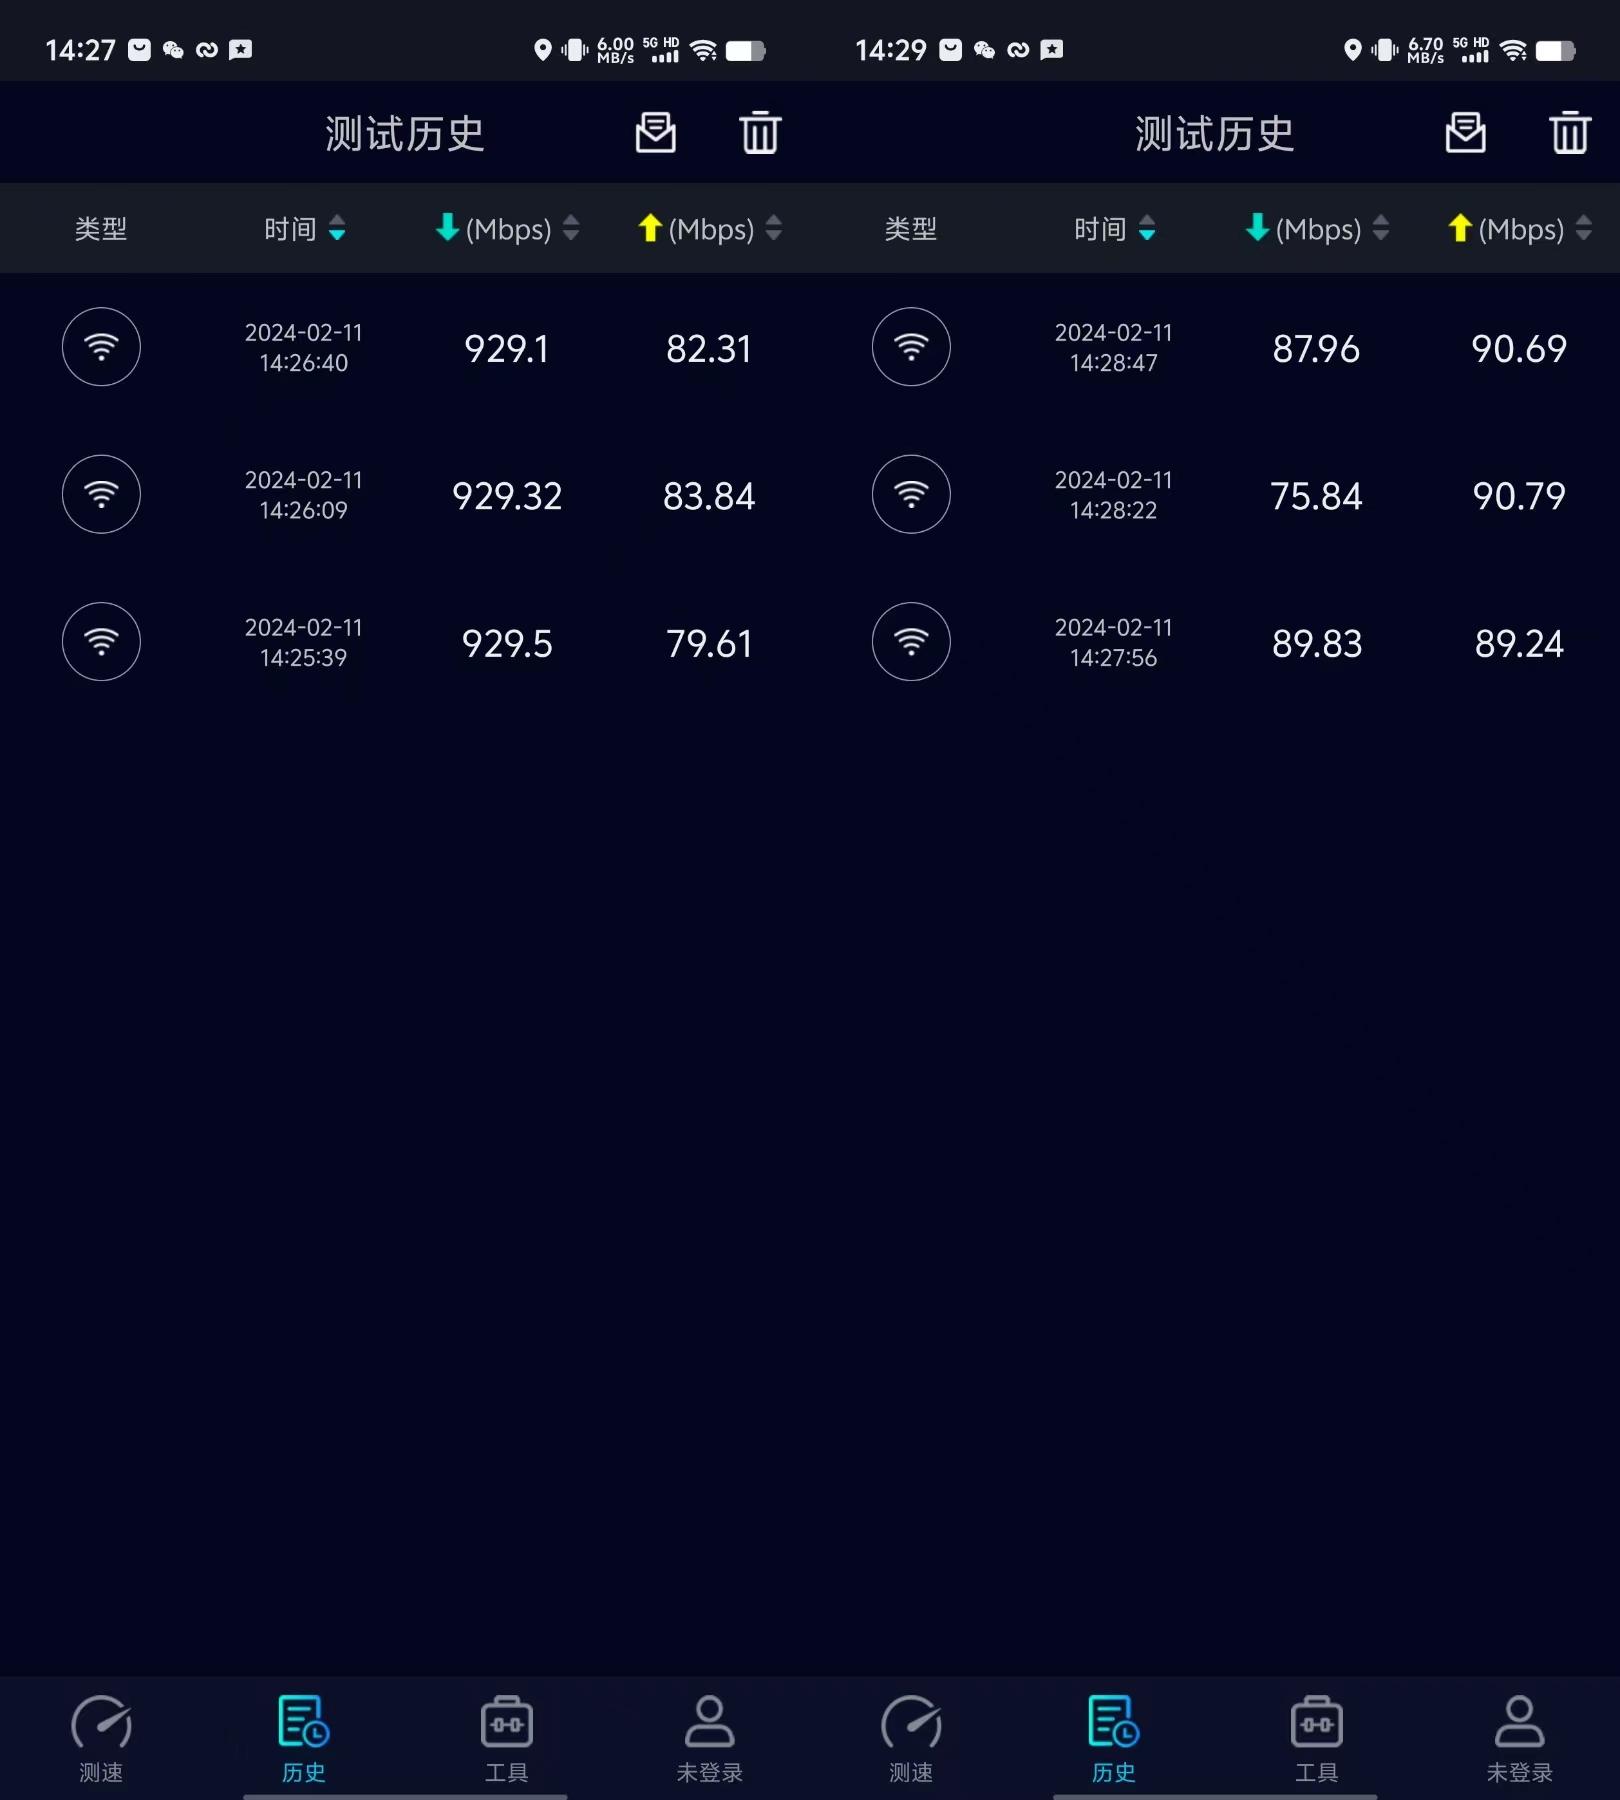Open the 未登录 account tab in left screen
The image size is (1620, 1800).
click(x=710, y=1739)
